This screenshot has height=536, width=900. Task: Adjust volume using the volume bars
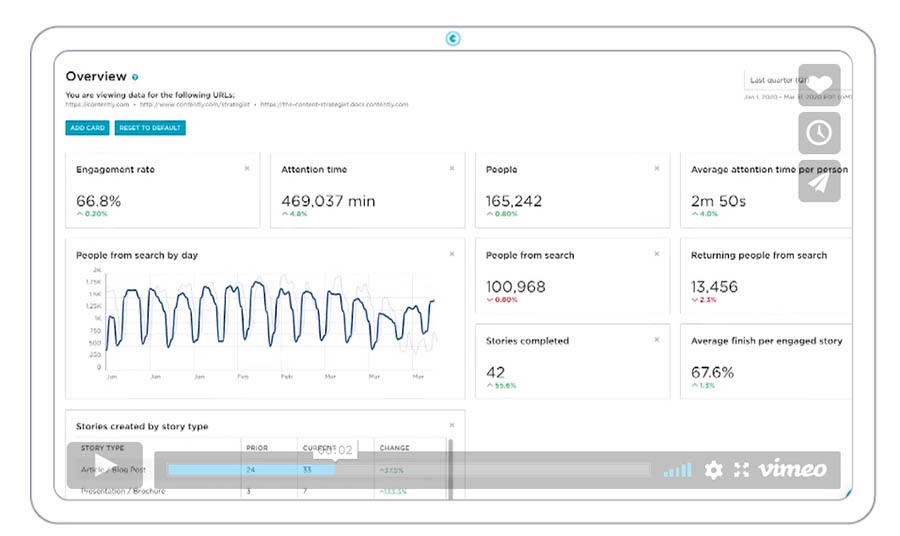(677, 469)
